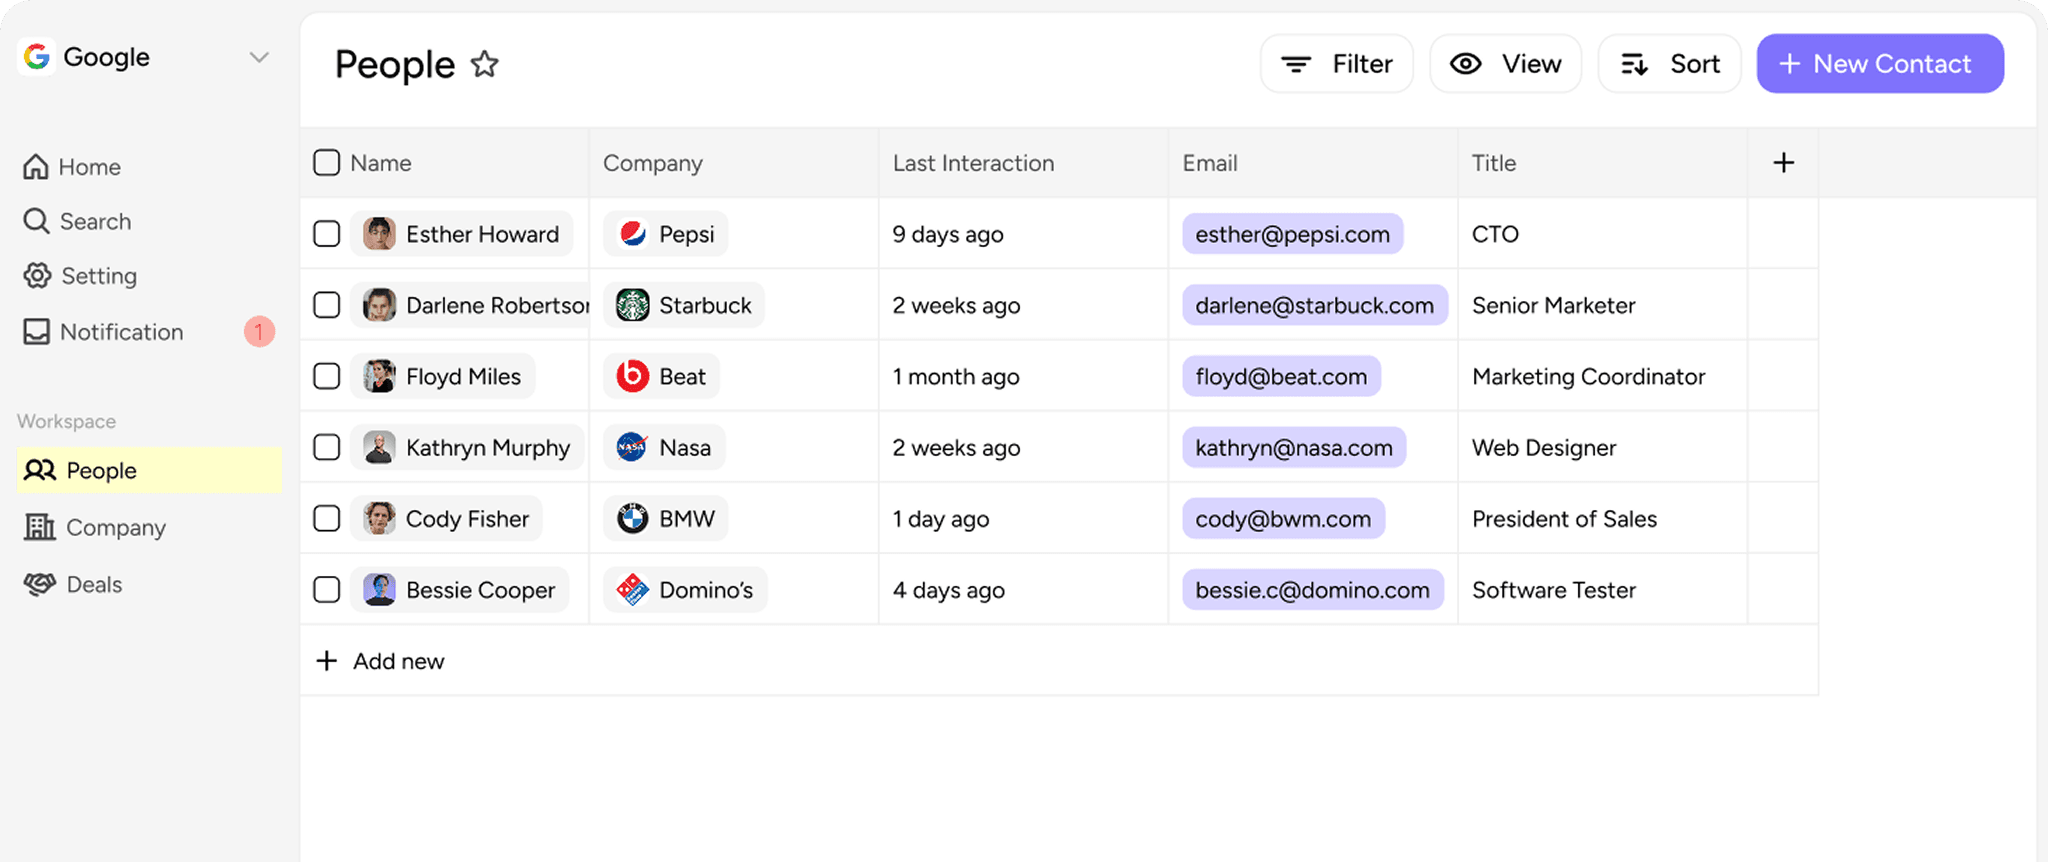The width and height of the screenshot is (2048, 862).
Task: Click the Nasa logo icon
Action: tap(632, 447)
